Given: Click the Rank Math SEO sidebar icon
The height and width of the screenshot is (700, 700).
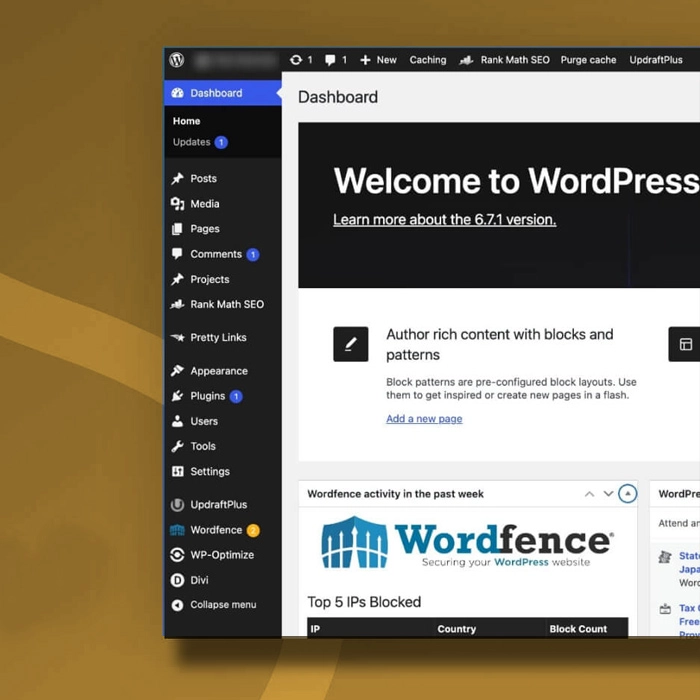Looking at the screenshot, I should [177, 304].
